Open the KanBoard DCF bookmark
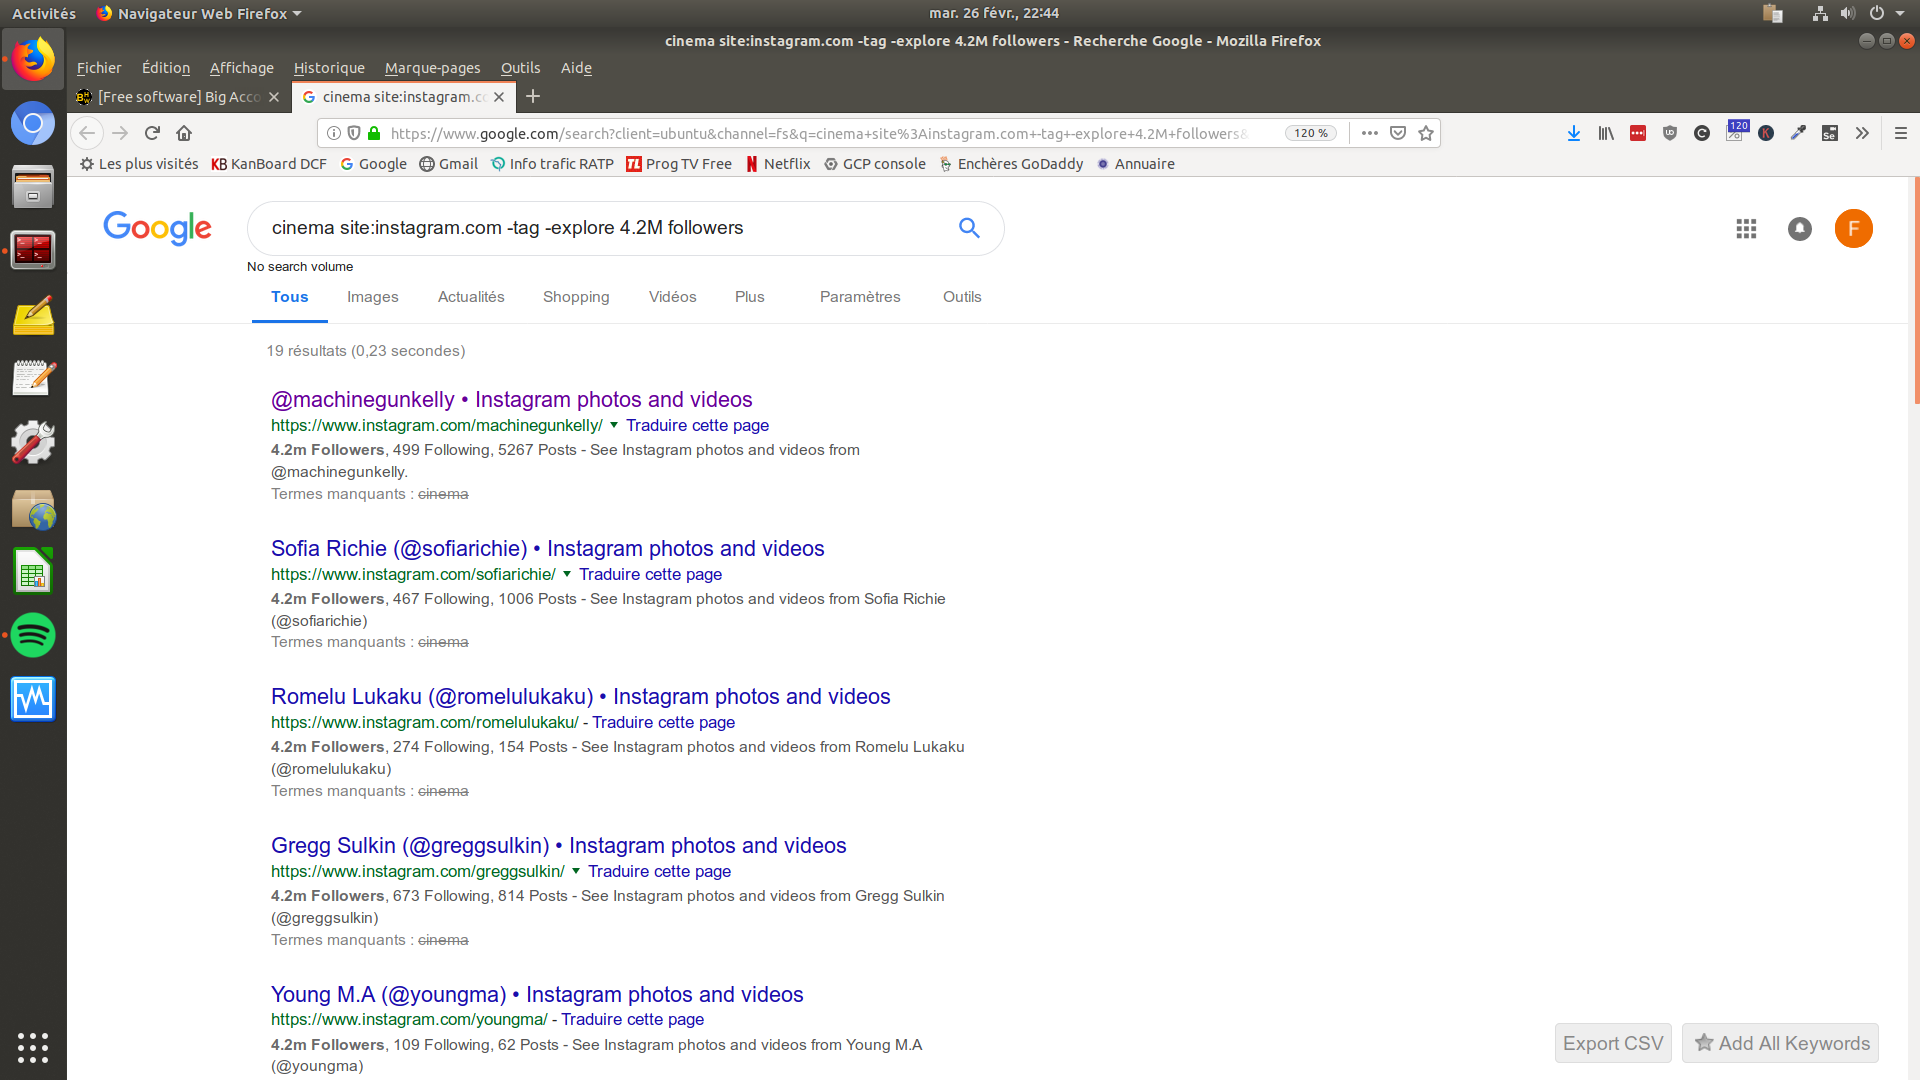 click(269, 164)
